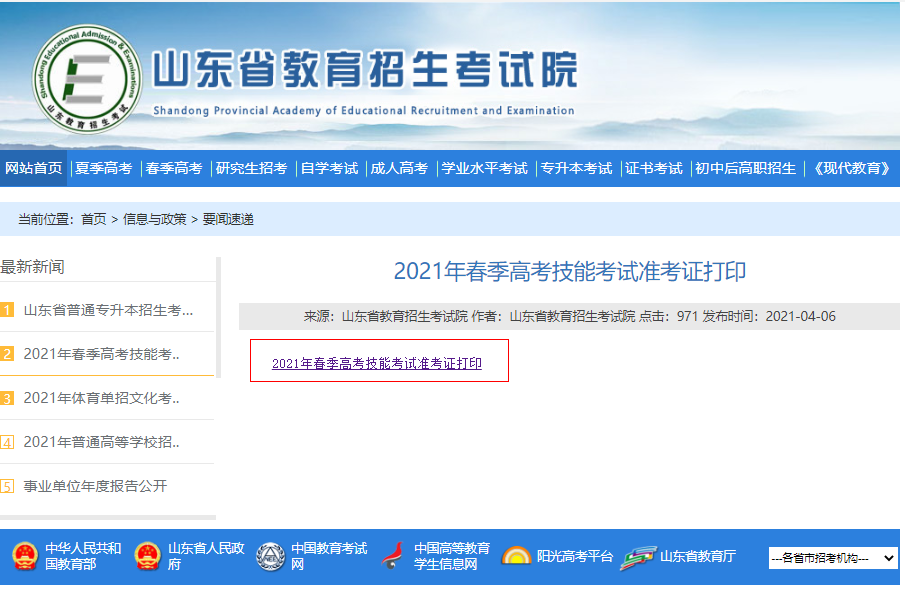The image size is (905, 590).
Task: Click the 山东省人民政府 emblem icon
Action: click(x=147, y=557)
